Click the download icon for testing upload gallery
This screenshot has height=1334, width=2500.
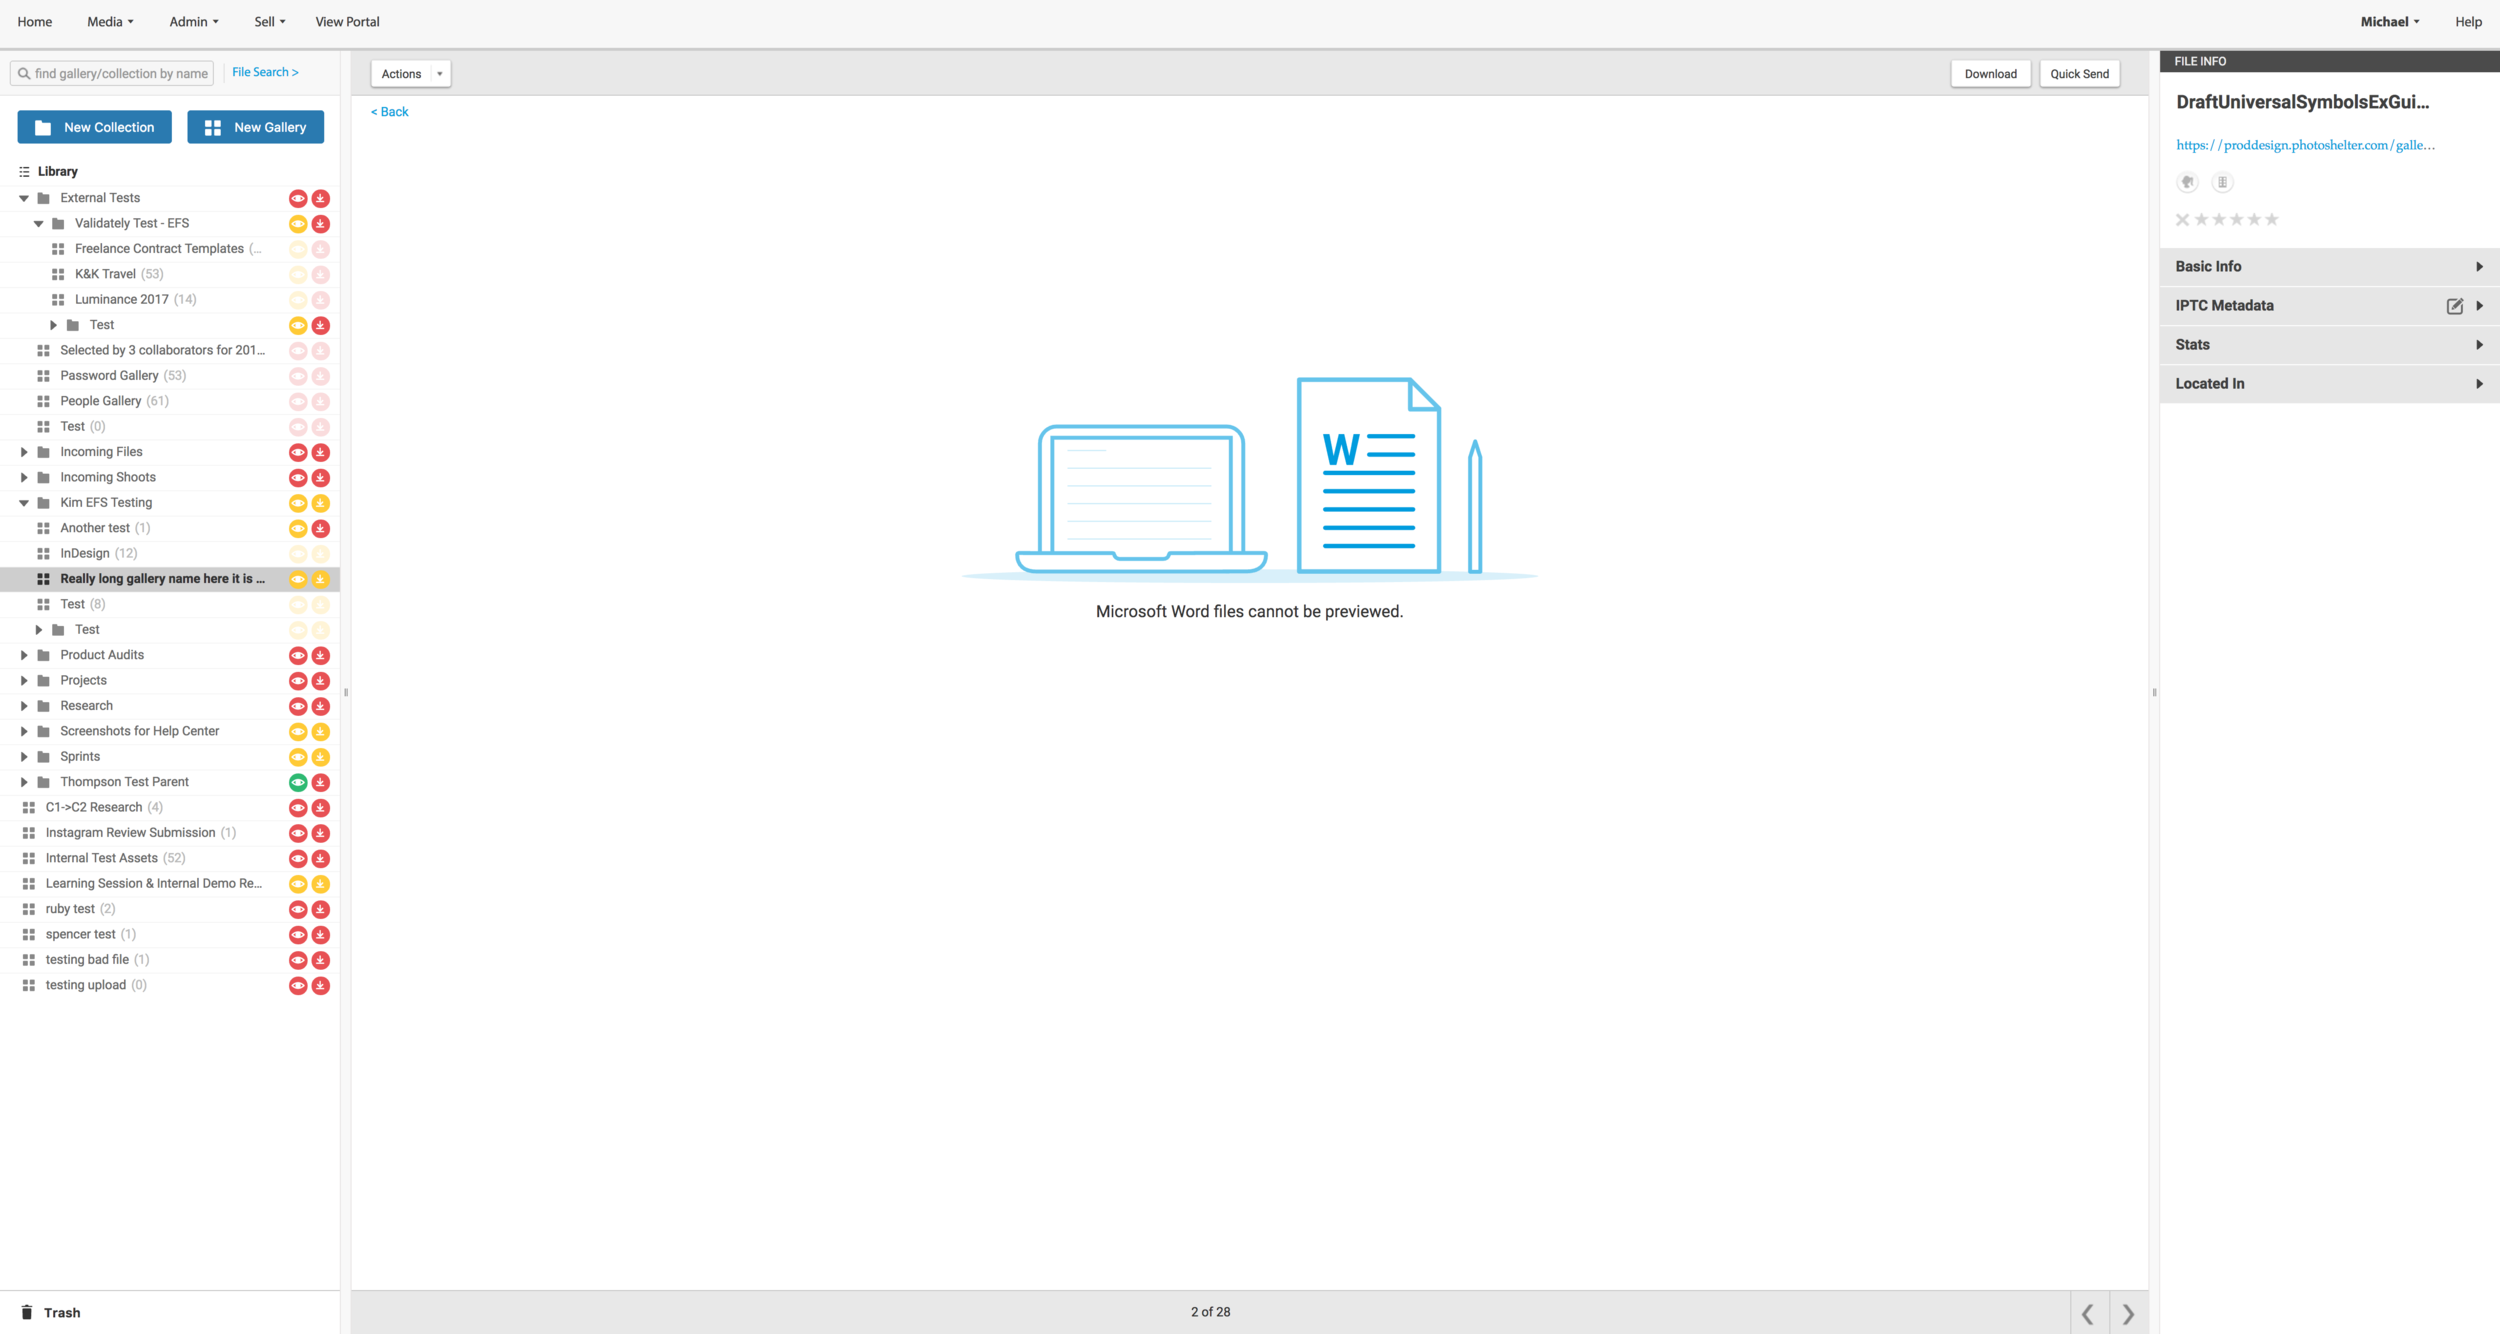click(320, 985)
